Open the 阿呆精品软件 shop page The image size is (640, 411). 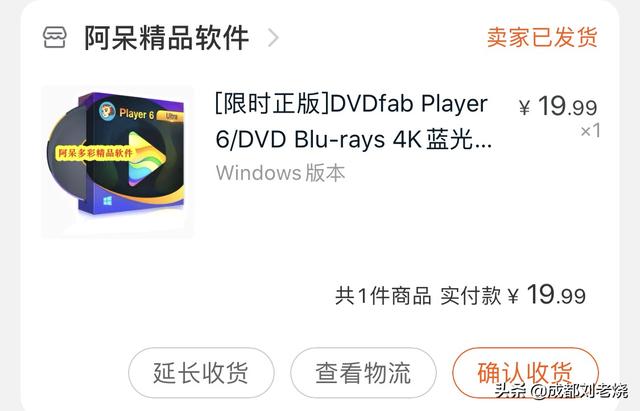tap(167, 38)
